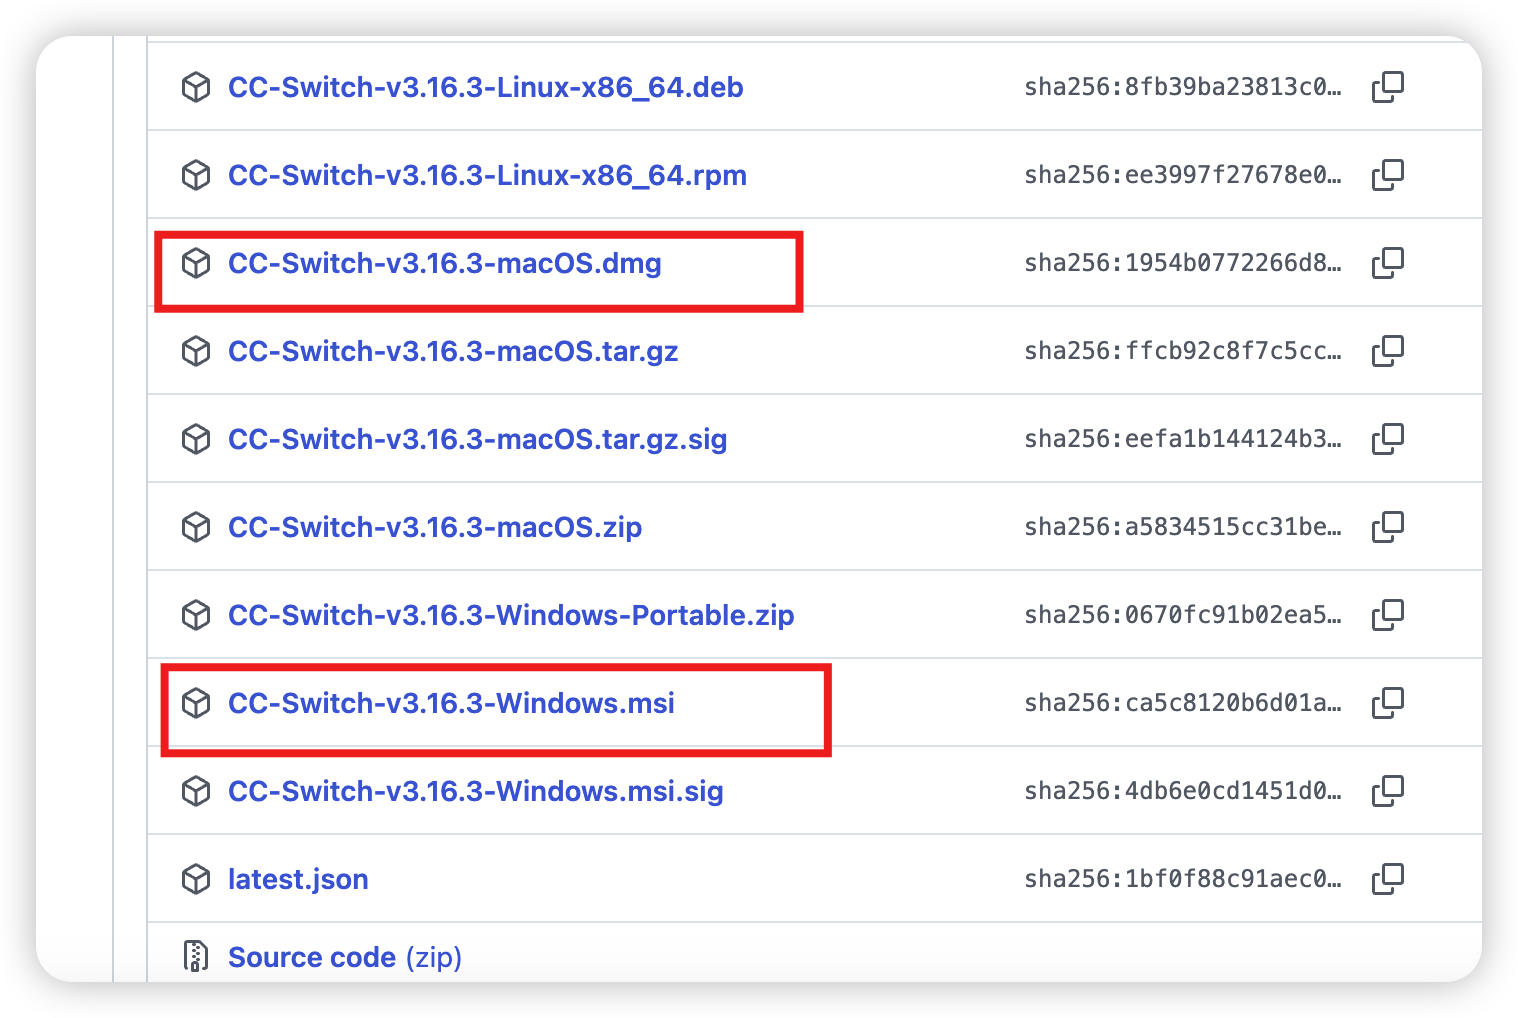Copy the sha256 hash for Windows.msi.sig

(x=1388, y=791)
